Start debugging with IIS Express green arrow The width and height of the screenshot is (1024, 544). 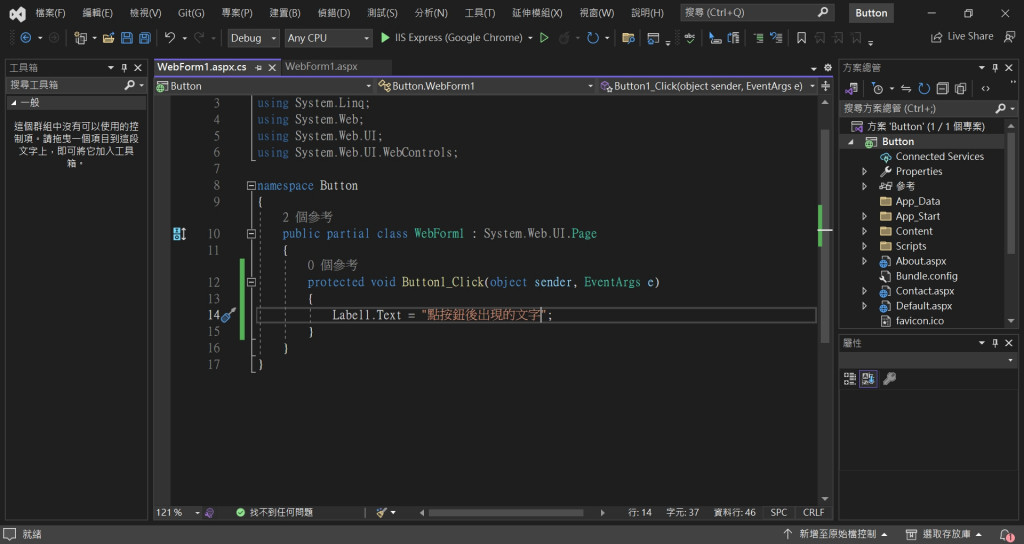click(x=385, y=38)
